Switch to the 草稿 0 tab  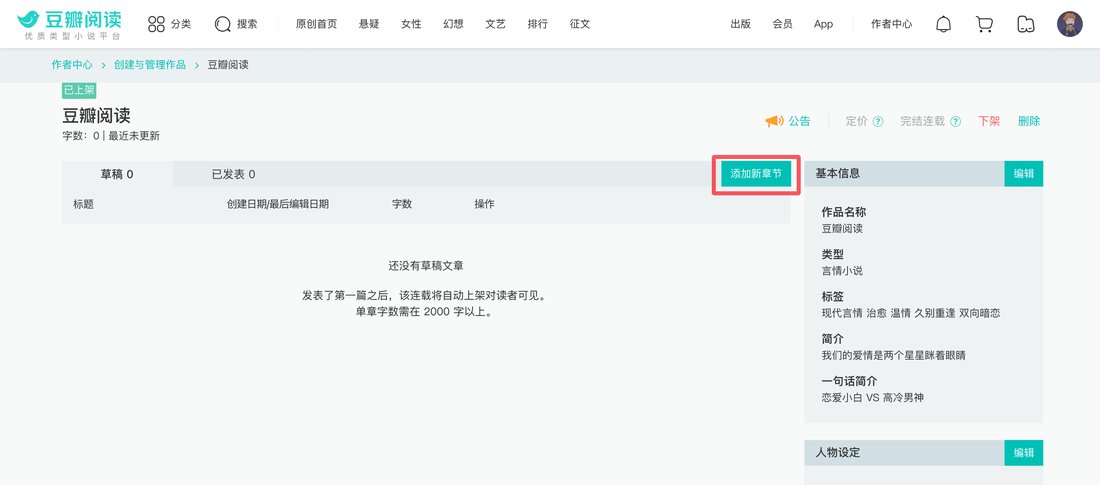pyautogui.click(x=117, y=174)
